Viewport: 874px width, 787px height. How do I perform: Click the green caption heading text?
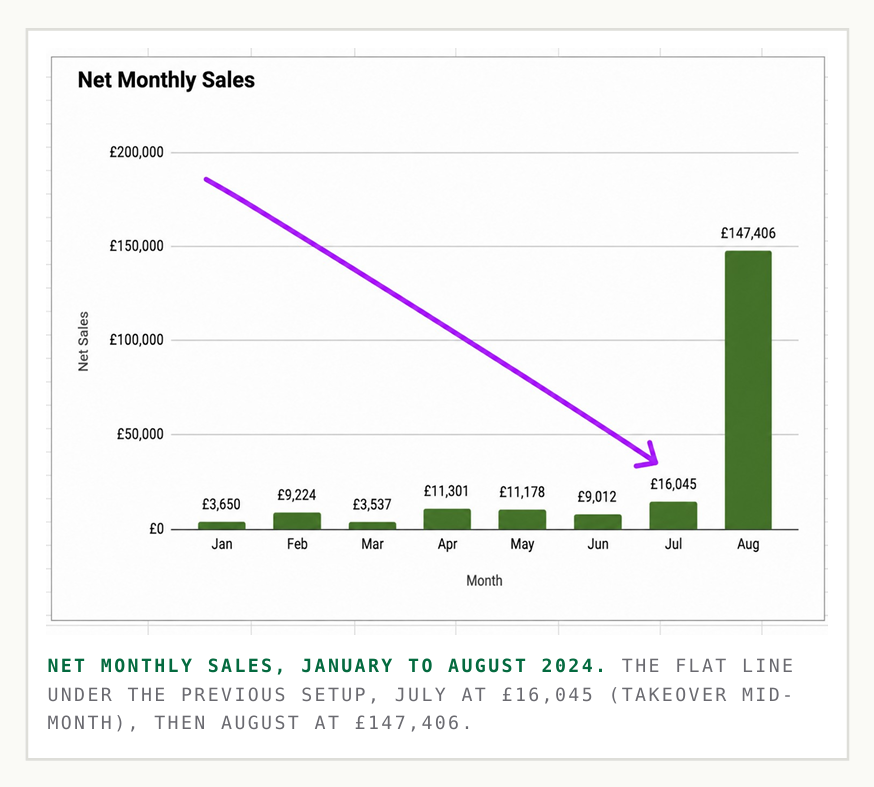point(326,665)
